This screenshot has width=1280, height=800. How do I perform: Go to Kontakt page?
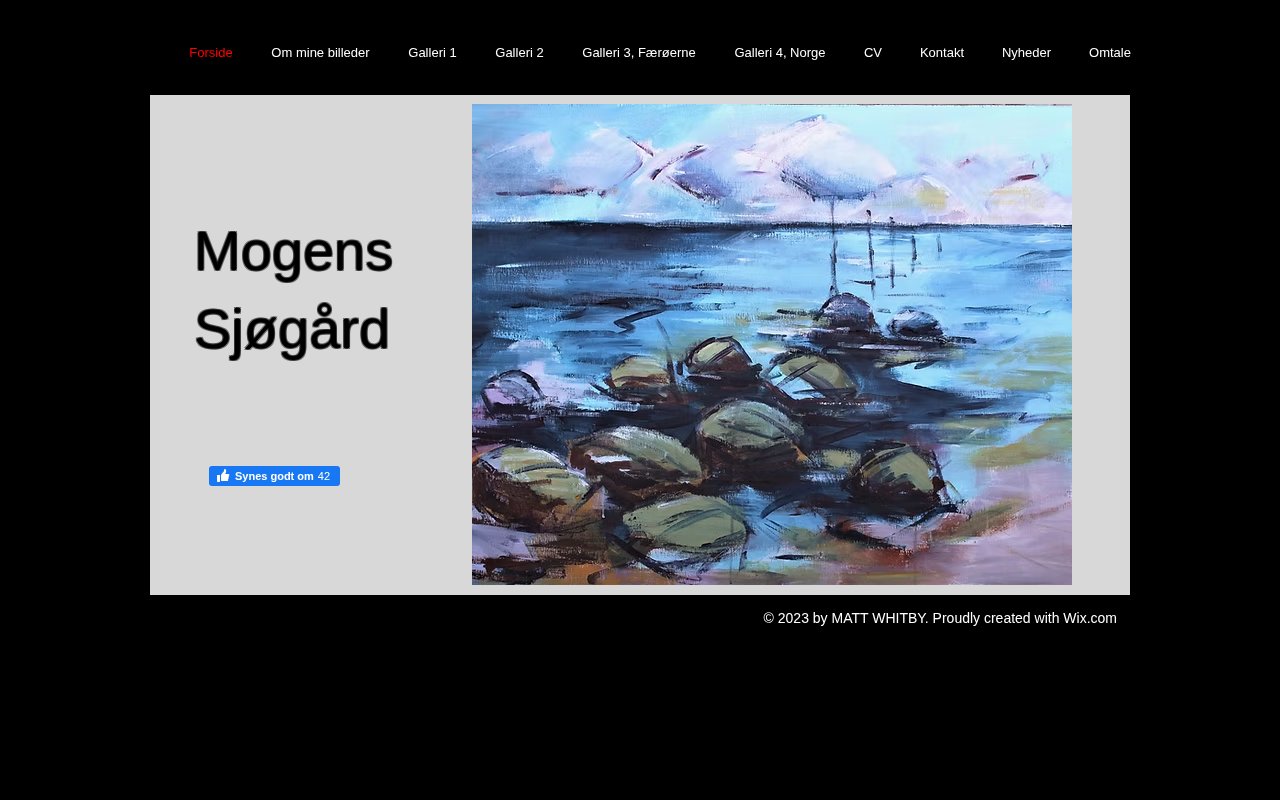click(942, 53)
